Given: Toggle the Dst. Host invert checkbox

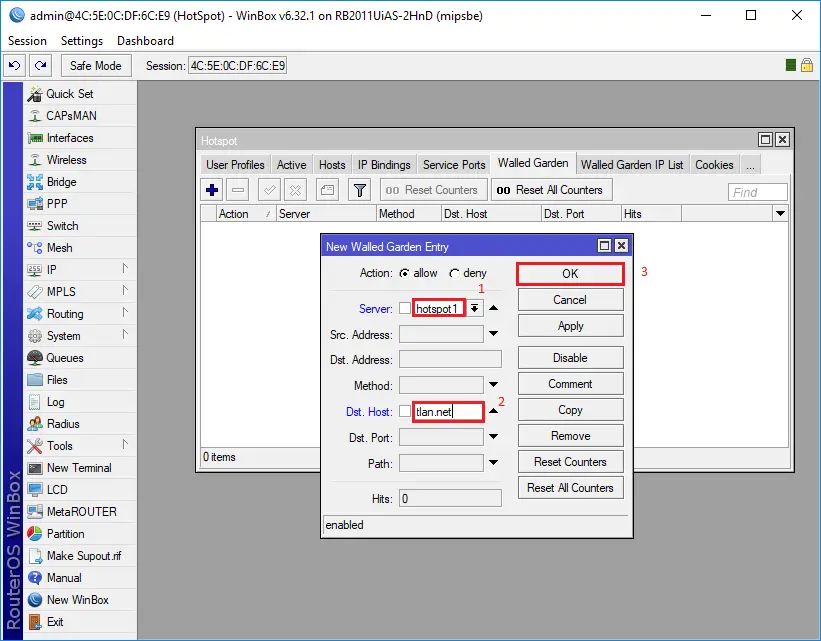Looking at the screenshot, I should [x=405, y=411].
